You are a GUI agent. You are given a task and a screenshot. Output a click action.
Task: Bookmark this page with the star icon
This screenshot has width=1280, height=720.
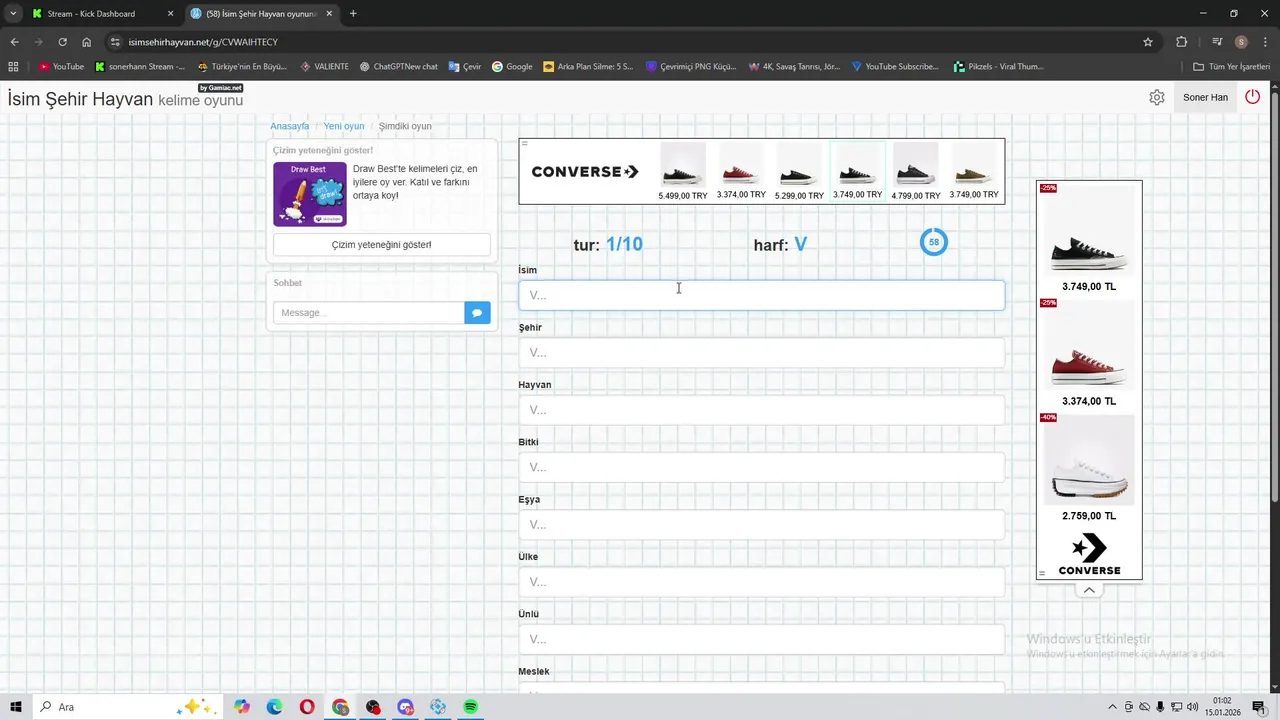[1148, 42]
